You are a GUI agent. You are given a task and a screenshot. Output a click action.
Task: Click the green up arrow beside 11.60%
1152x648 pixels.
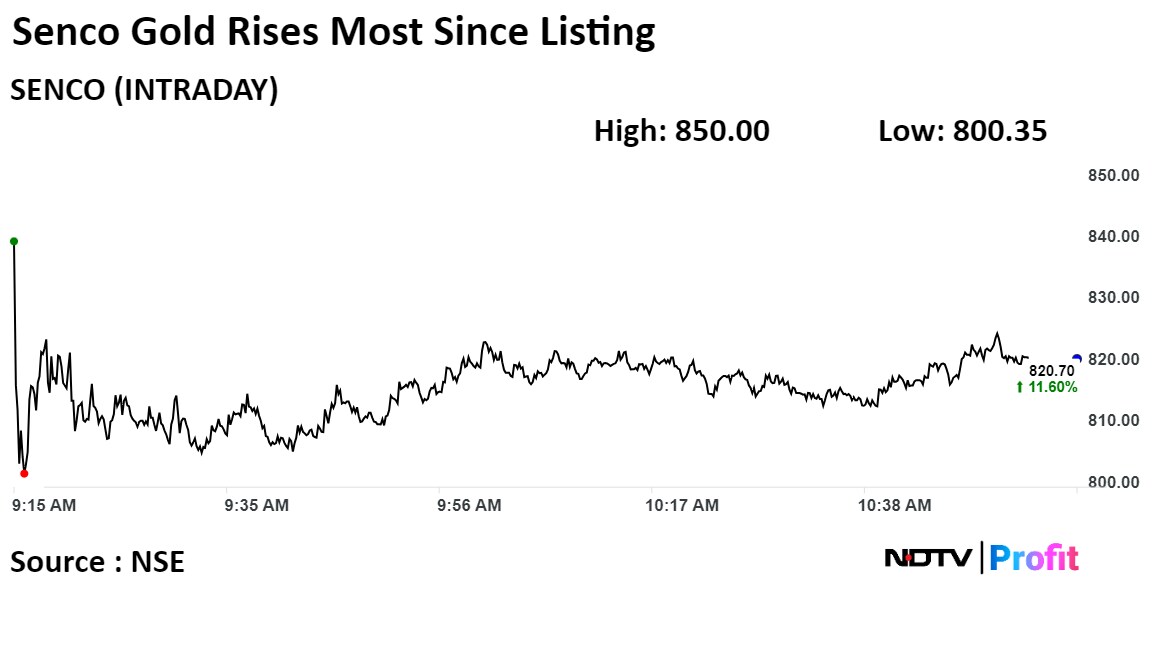point(1019,387)
